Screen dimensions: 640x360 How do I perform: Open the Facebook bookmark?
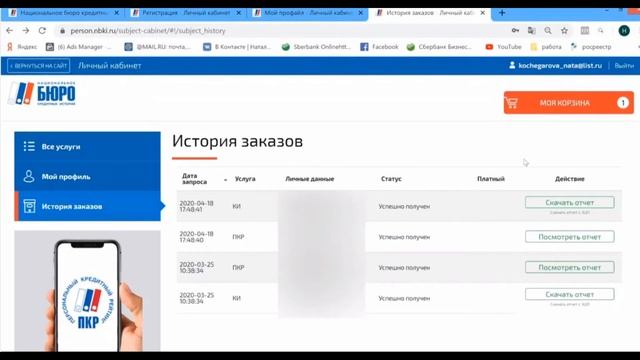[379, 47]
